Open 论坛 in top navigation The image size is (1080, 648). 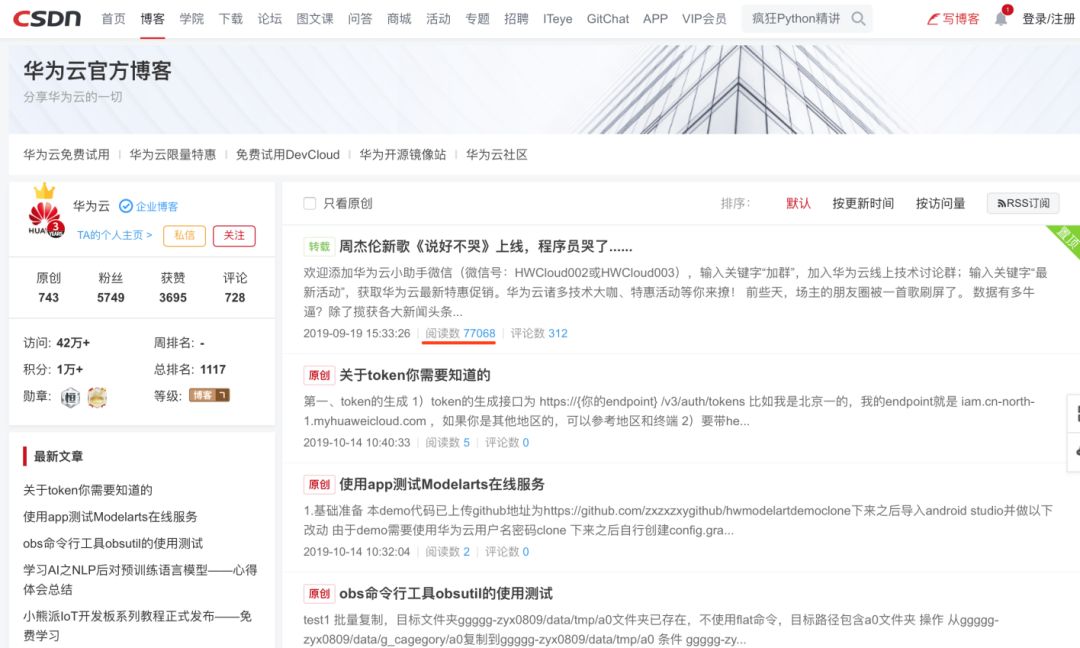270,19
